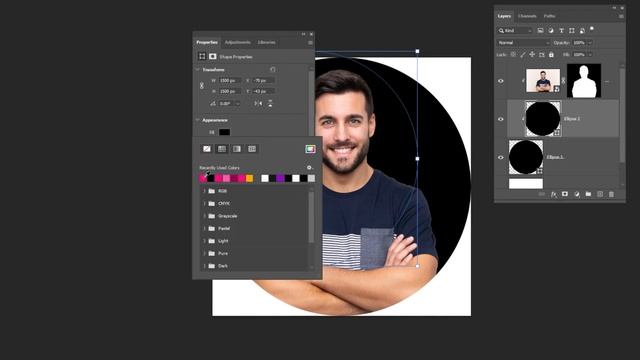Reset the Transform section
Image resolution: width=640 pixels, height=360 pixels.
[273, 70]
